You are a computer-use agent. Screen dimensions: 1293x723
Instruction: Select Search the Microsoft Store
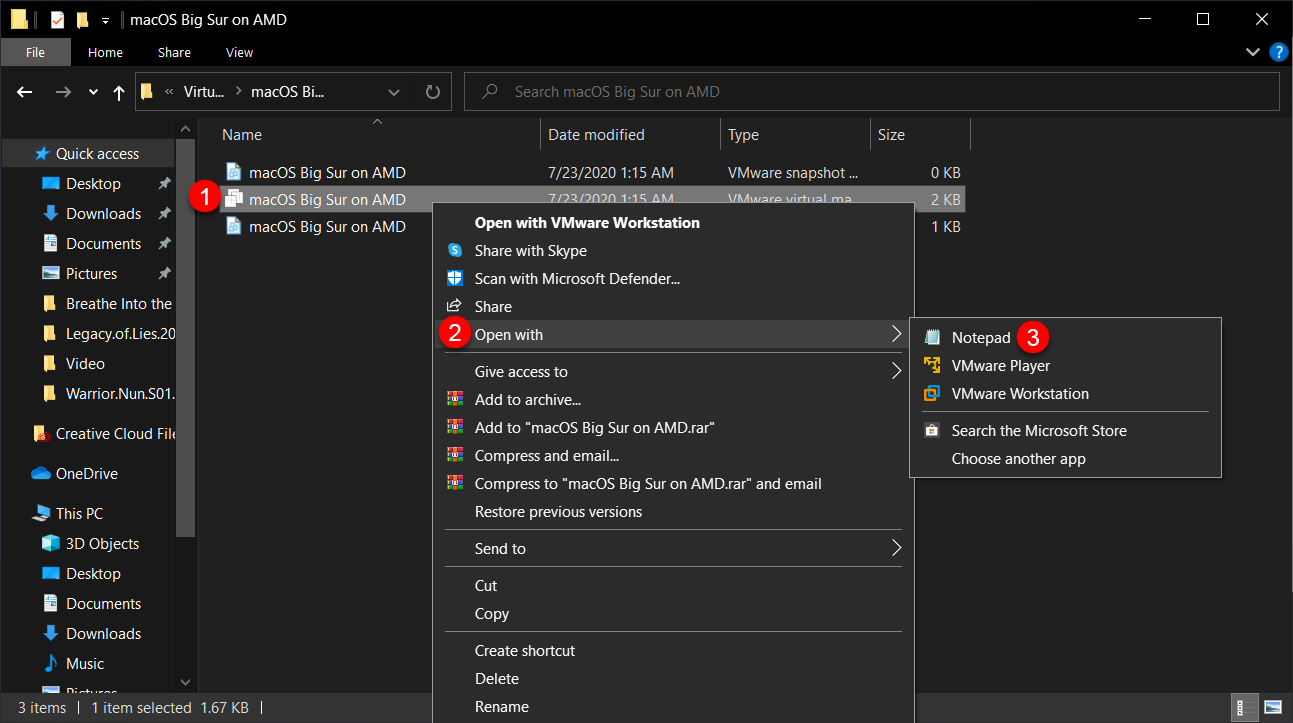[x=1065, y=431]
